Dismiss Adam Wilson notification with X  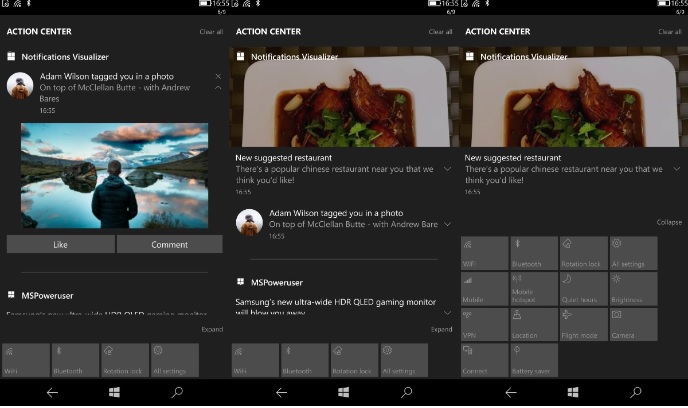pos(218,77)
